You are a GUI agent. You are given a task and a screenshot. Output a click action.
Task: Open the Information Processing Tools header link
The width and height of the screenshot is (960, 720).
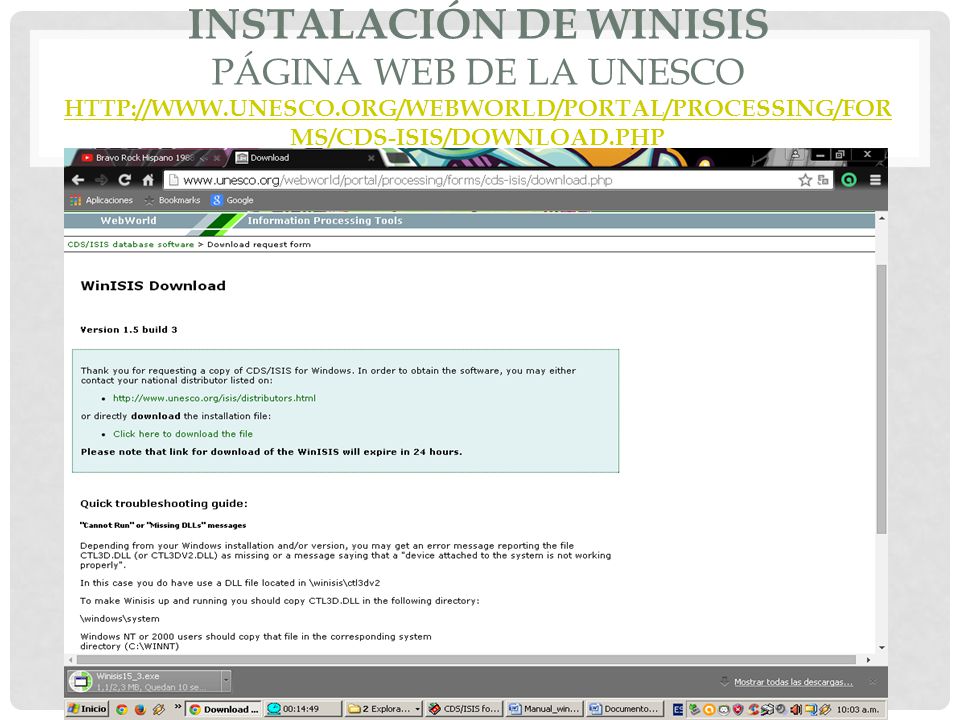point(325,220)
